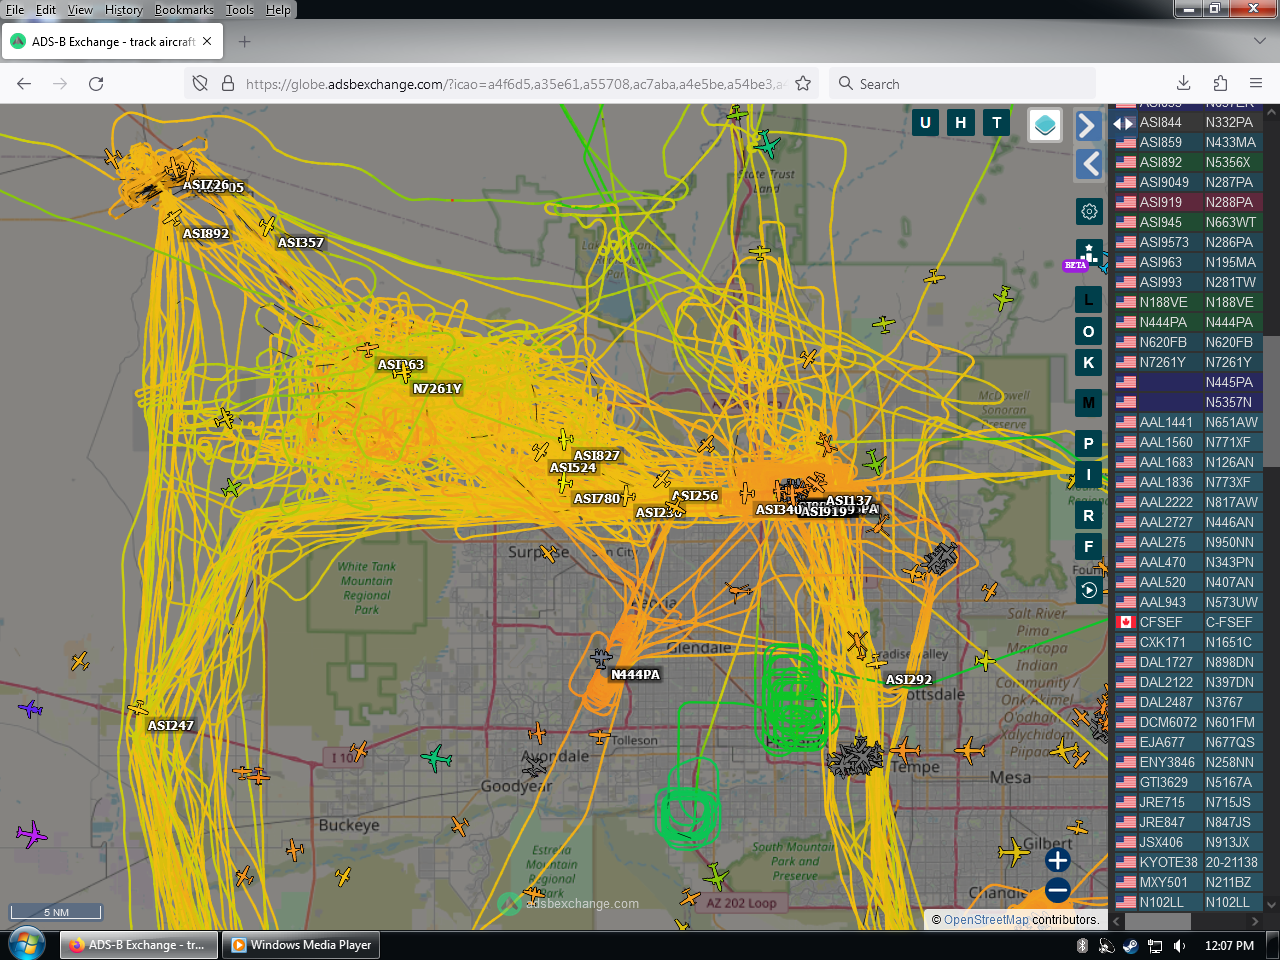The width and height of the screenshot is (1280, 960).
Task: Toggle the H map button
Action: pos(961,123)
